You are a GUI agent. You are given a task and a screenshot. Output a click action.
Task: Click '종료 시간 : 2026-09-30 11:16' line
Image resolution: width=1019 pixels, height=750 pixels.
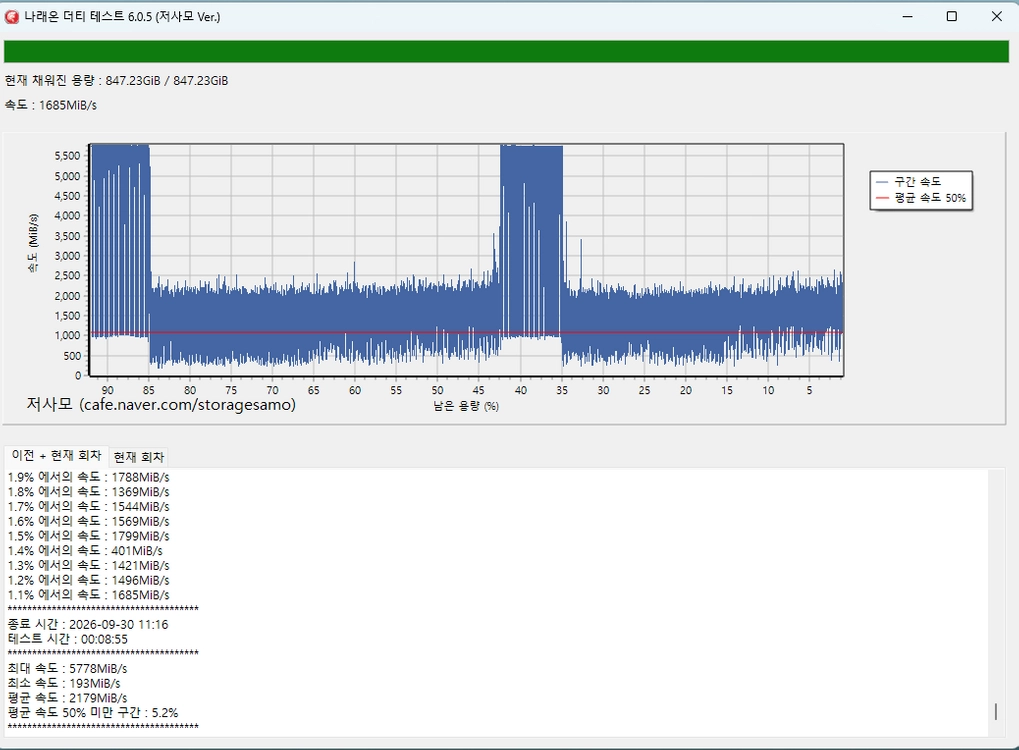click(88, 625)
